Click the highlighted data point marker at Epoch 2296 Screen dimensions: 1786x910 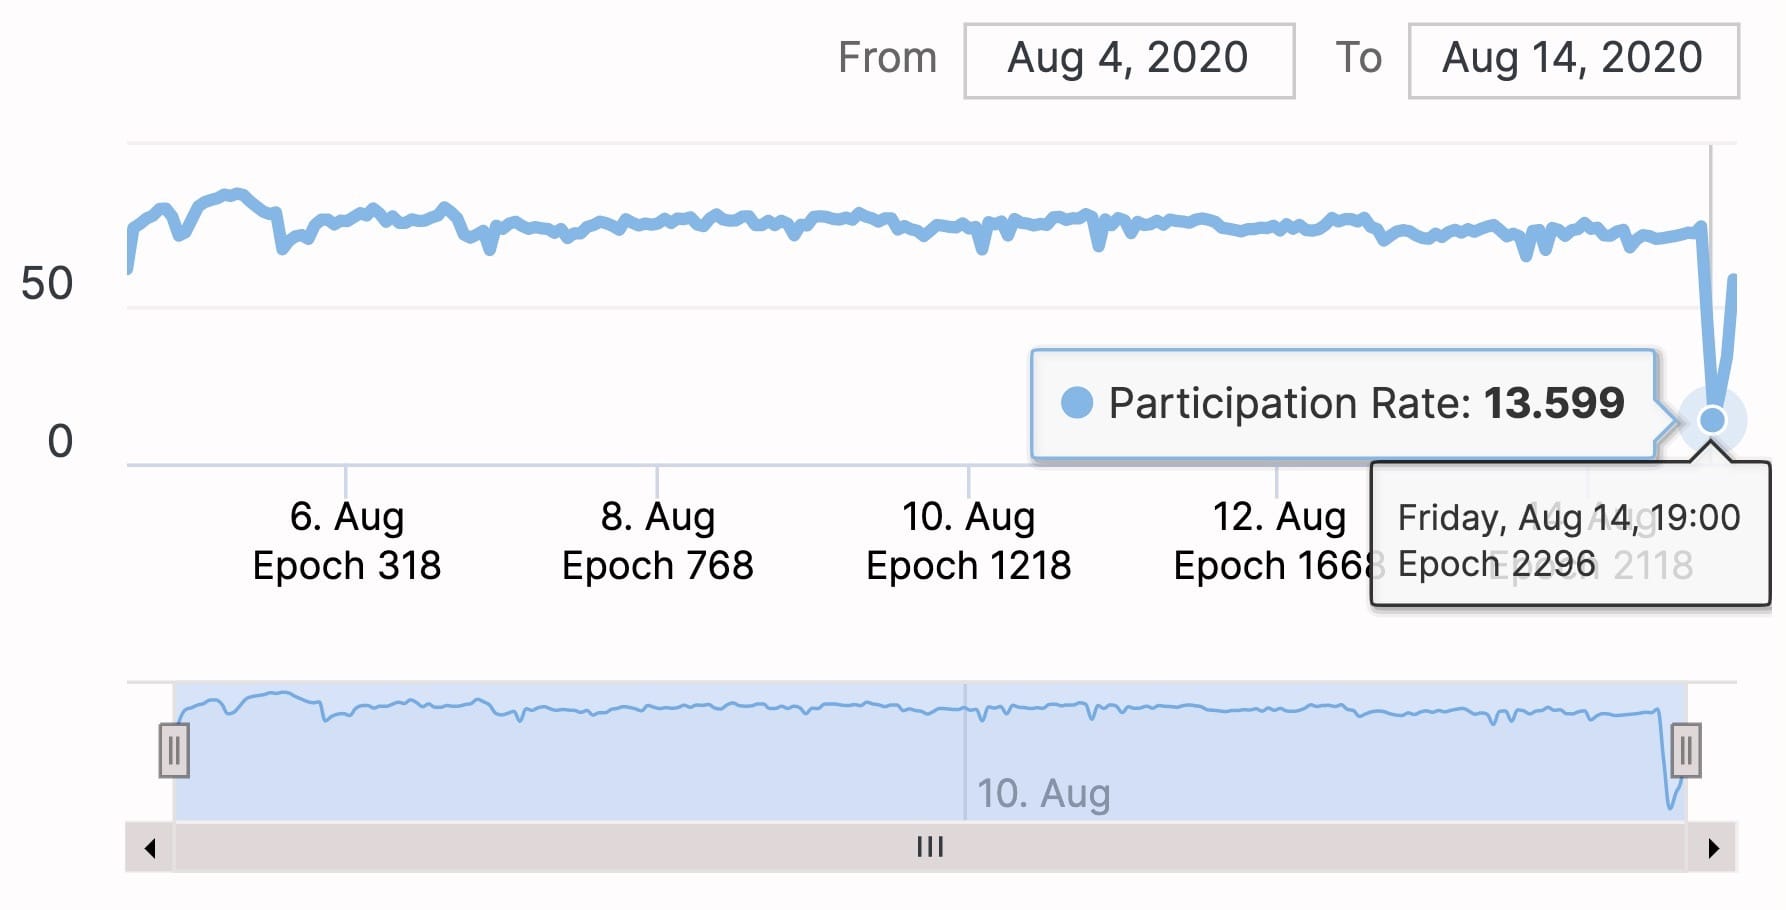pyautogui.click(x=1711, y=420)
